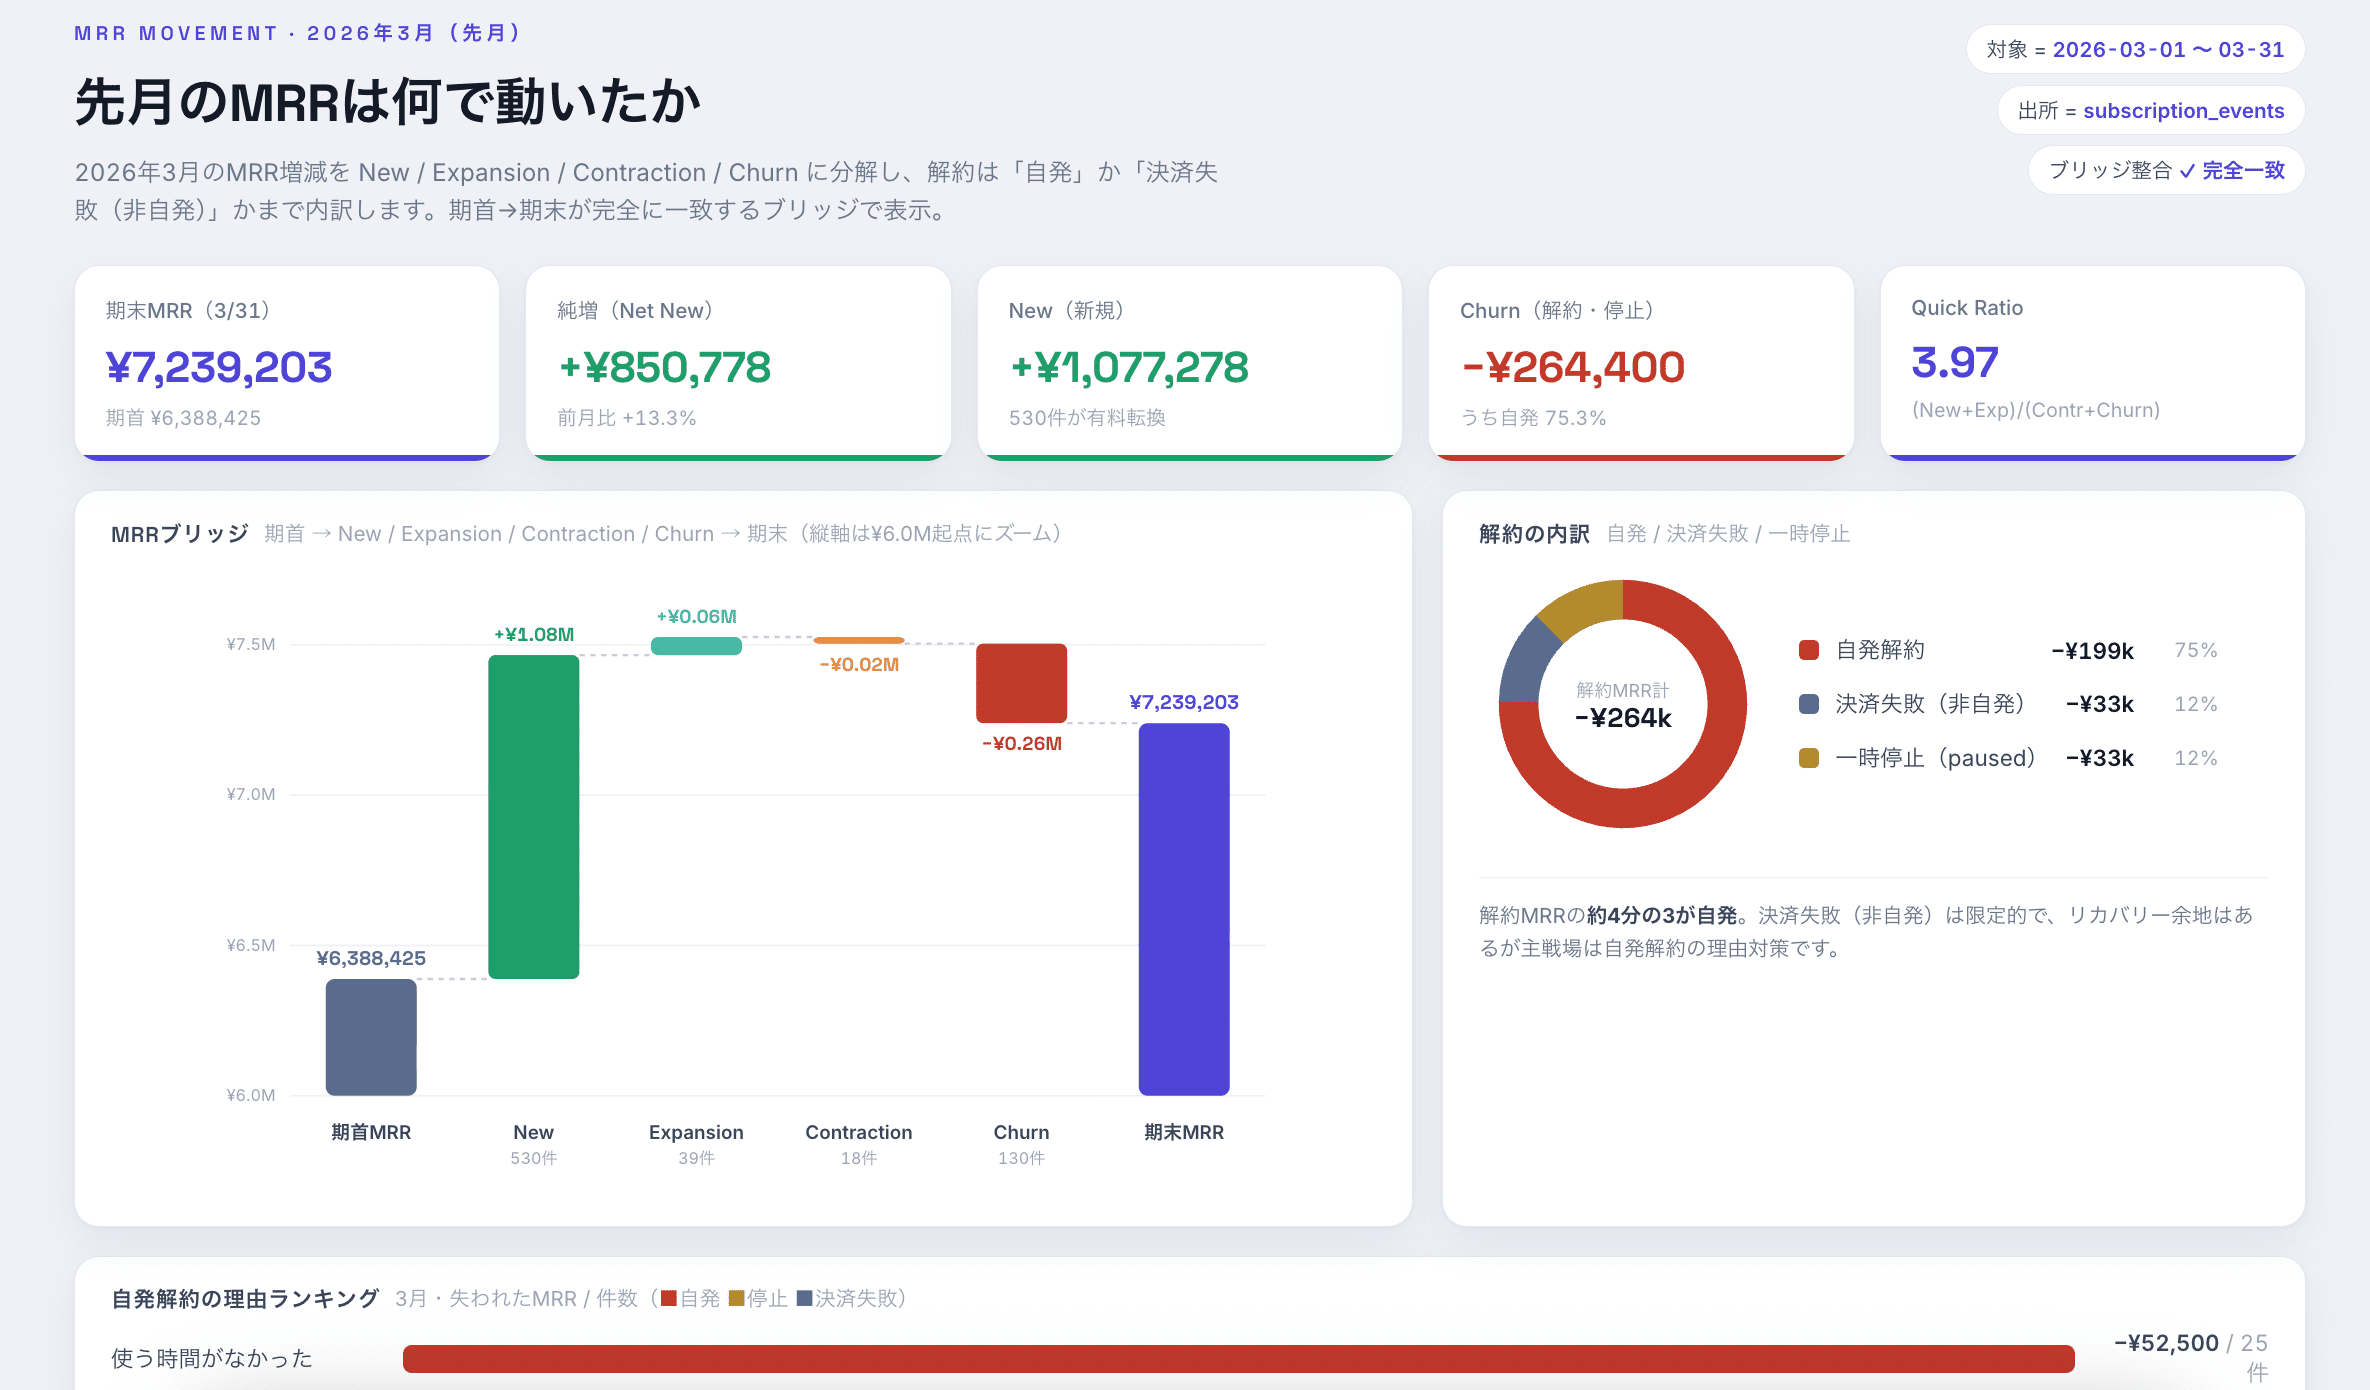The image size is (2370, 1390).
Task: Click the 18件 count under Contraction
Action: pyautogui.click(x=859, y=1158)
